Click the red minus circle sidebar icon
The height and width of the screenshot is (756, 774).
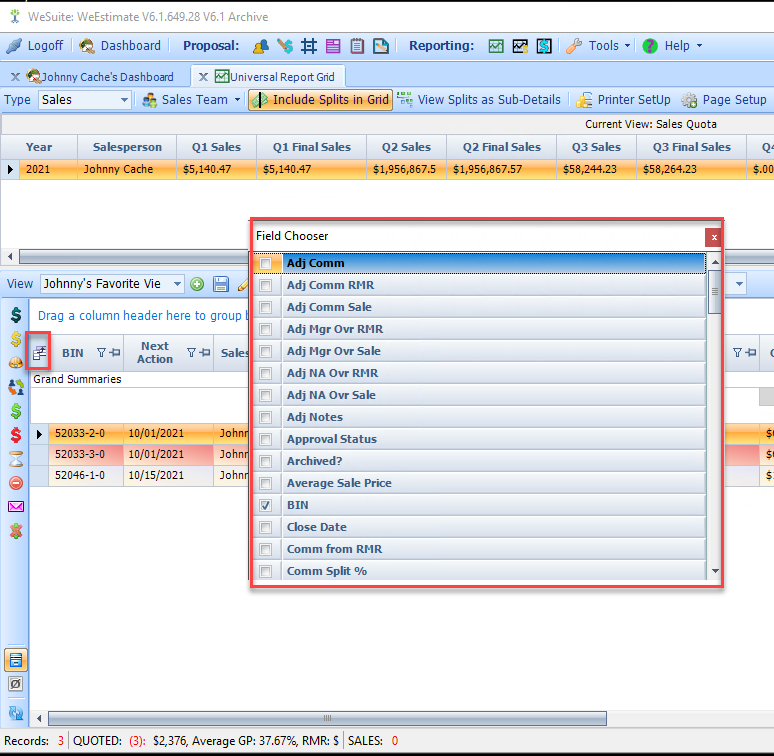16,483
